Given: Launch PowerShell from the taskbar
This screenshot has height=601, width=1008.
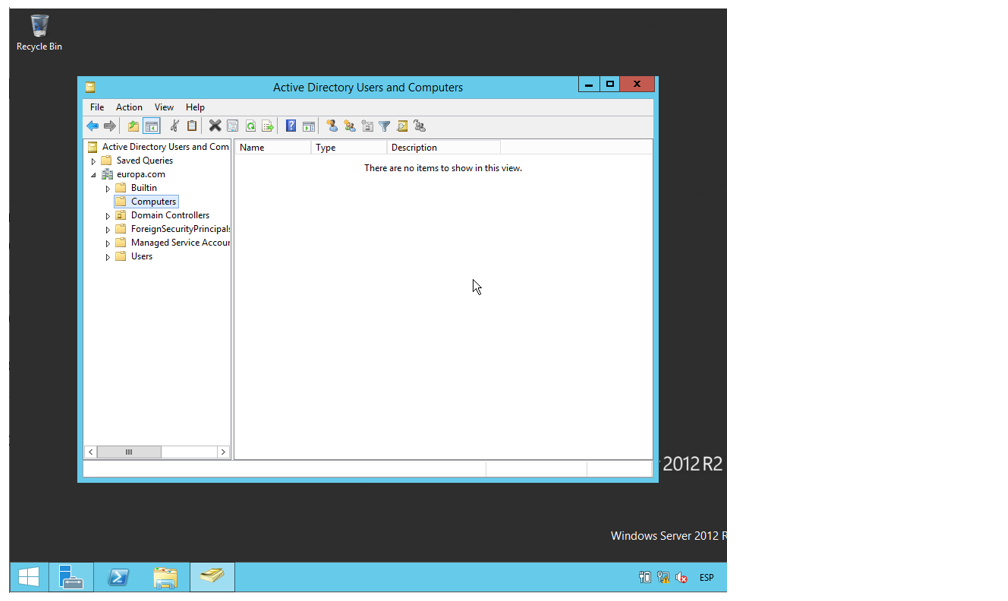Looking at the screenshot, I should 118,577.
